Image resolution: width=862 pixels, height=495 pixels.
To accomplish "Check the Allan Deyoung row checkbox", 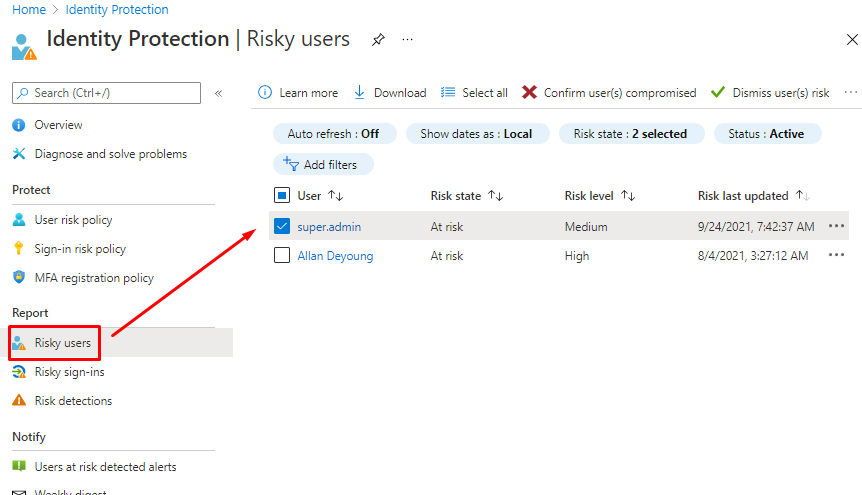I will pos(282,256).
